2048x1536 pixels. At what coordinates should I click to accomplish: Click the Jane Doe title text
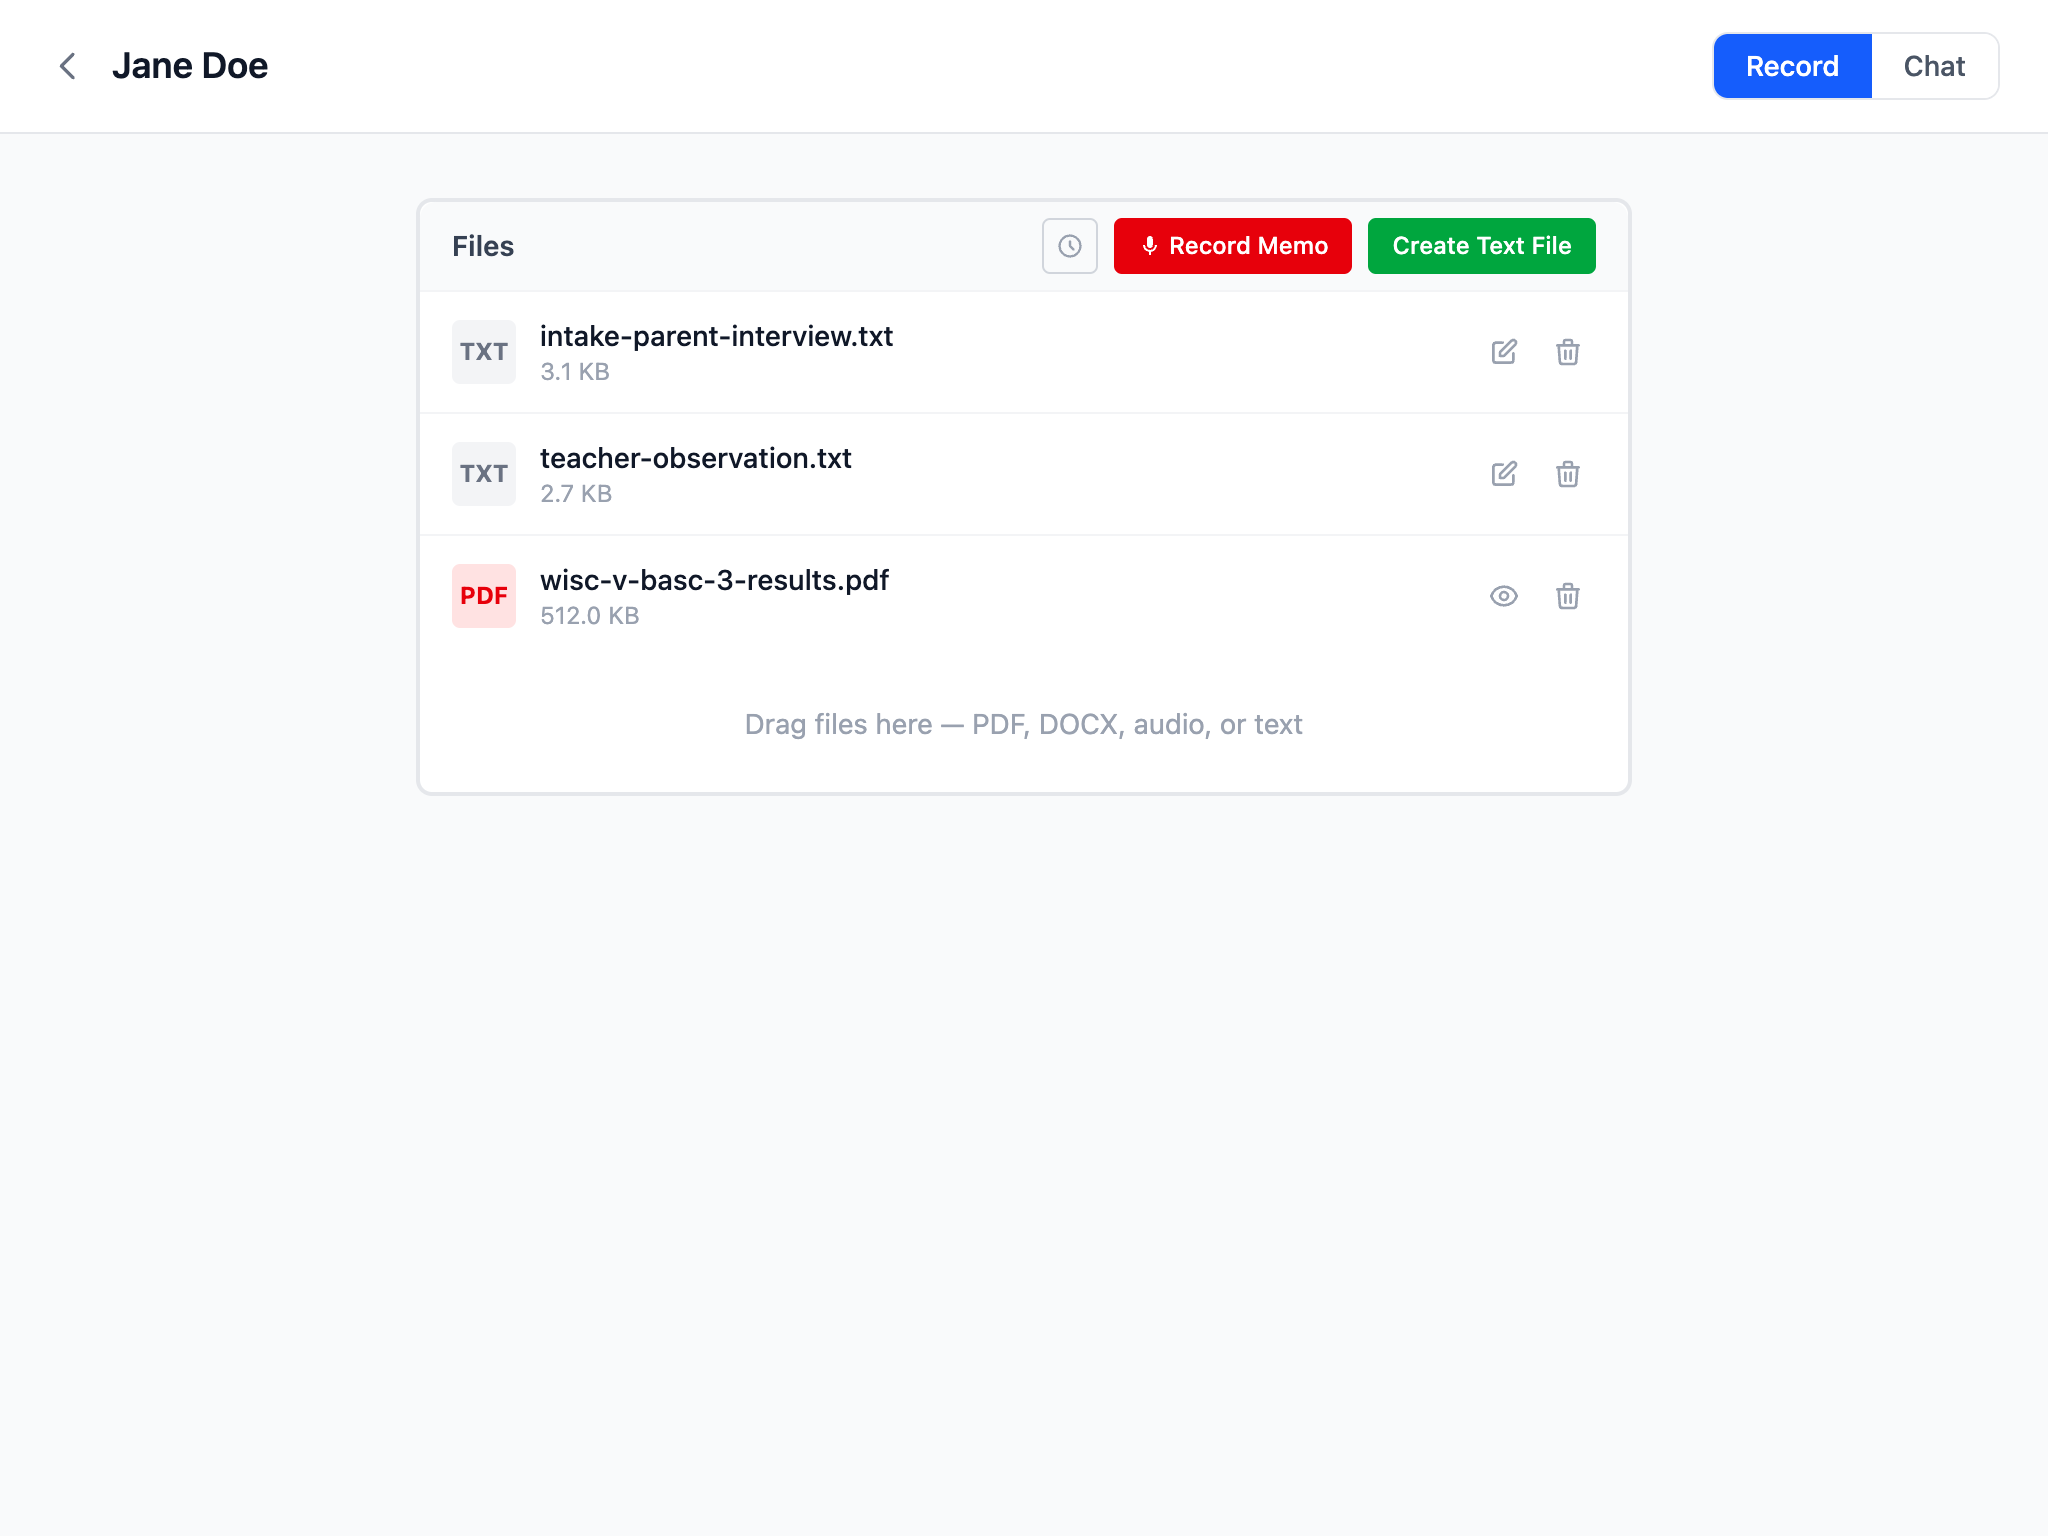(190, 65)
